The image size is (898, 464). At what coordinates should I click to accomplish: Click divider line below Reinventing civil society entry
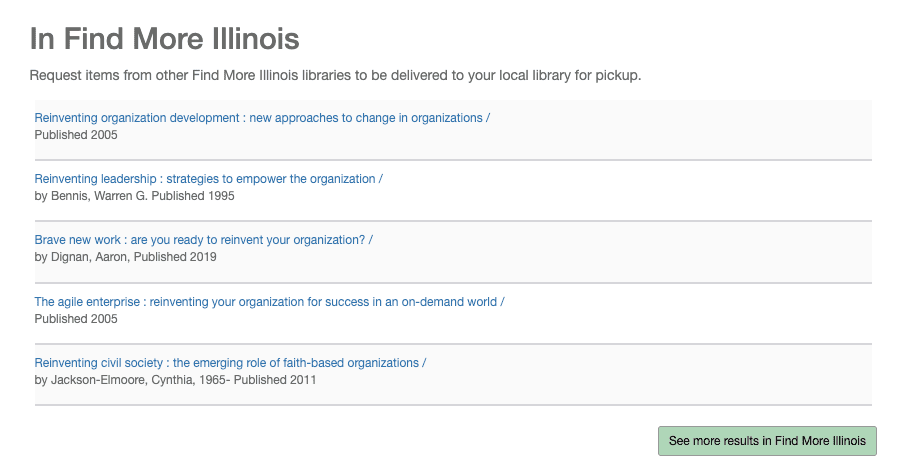point(453,405)
